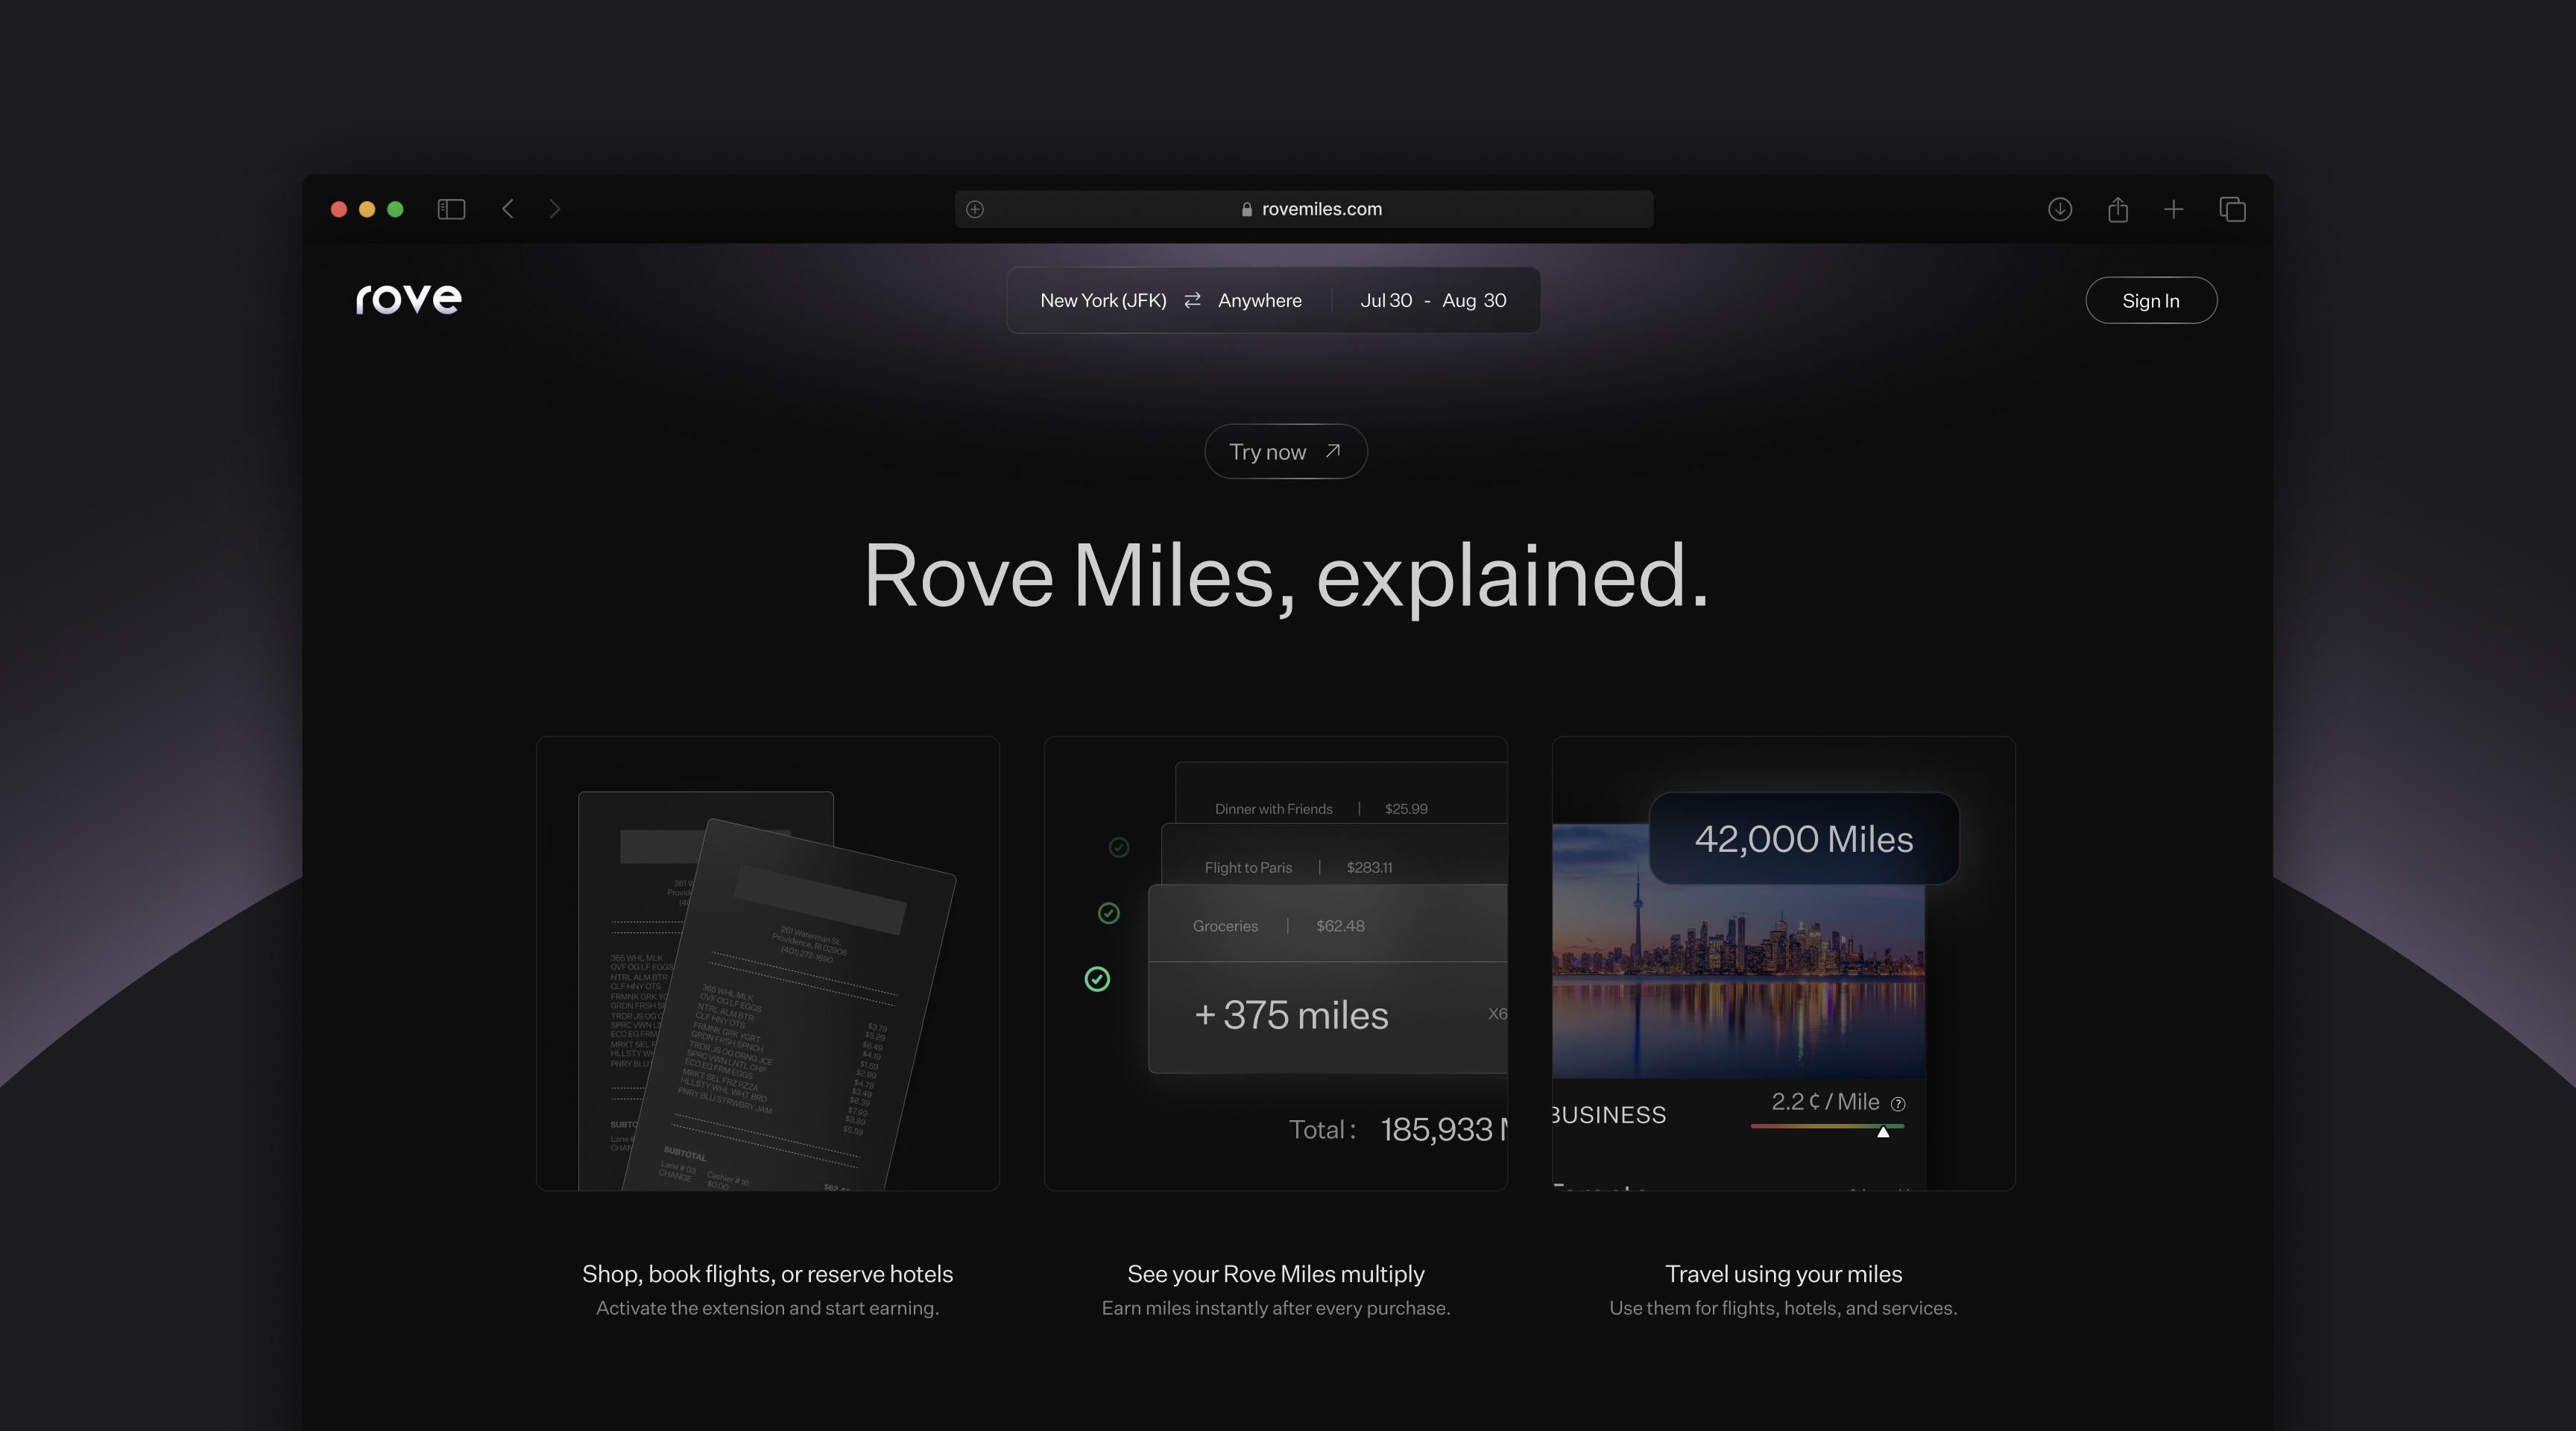Maximize the window with the green button
Screen dimensions: 2576x1431
[x=395, y=209]
